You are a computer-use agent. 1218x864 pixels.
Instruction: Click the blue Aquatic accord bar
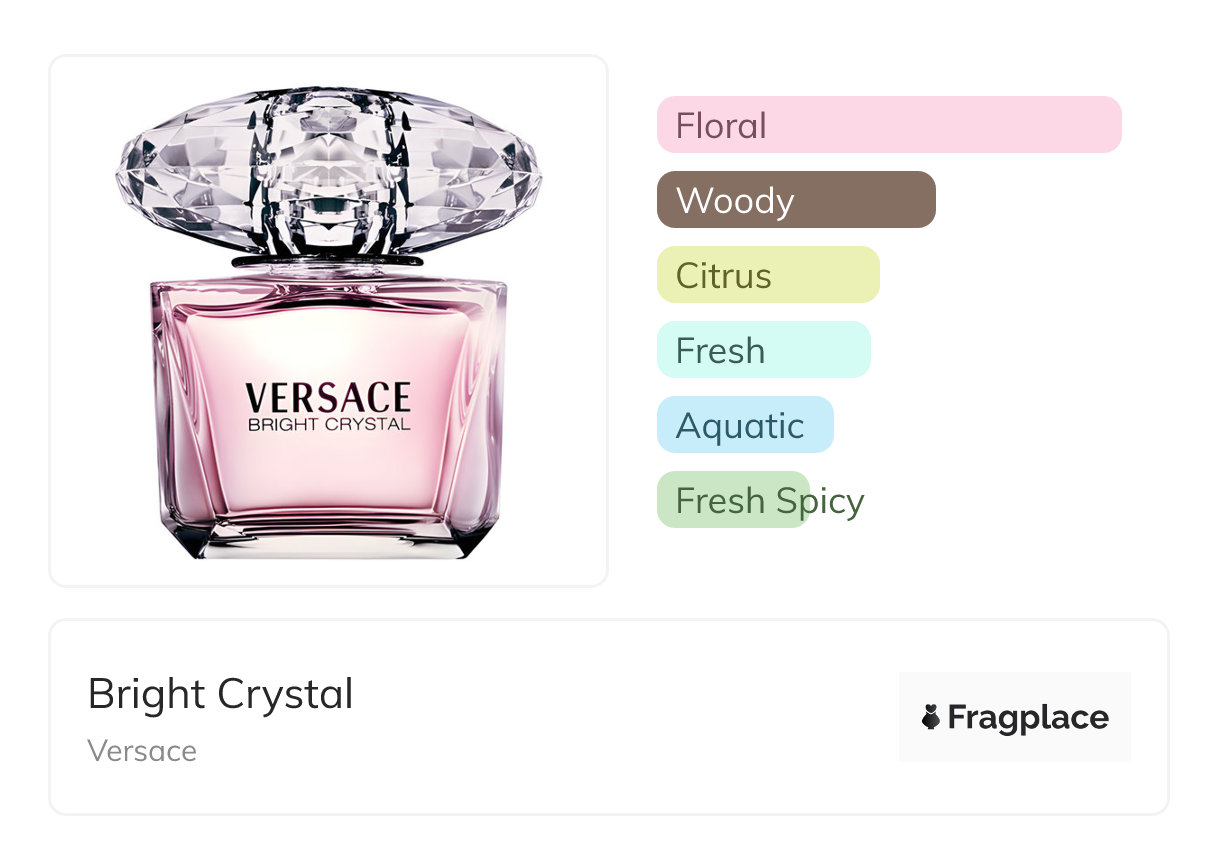click(x=744, y=425)
